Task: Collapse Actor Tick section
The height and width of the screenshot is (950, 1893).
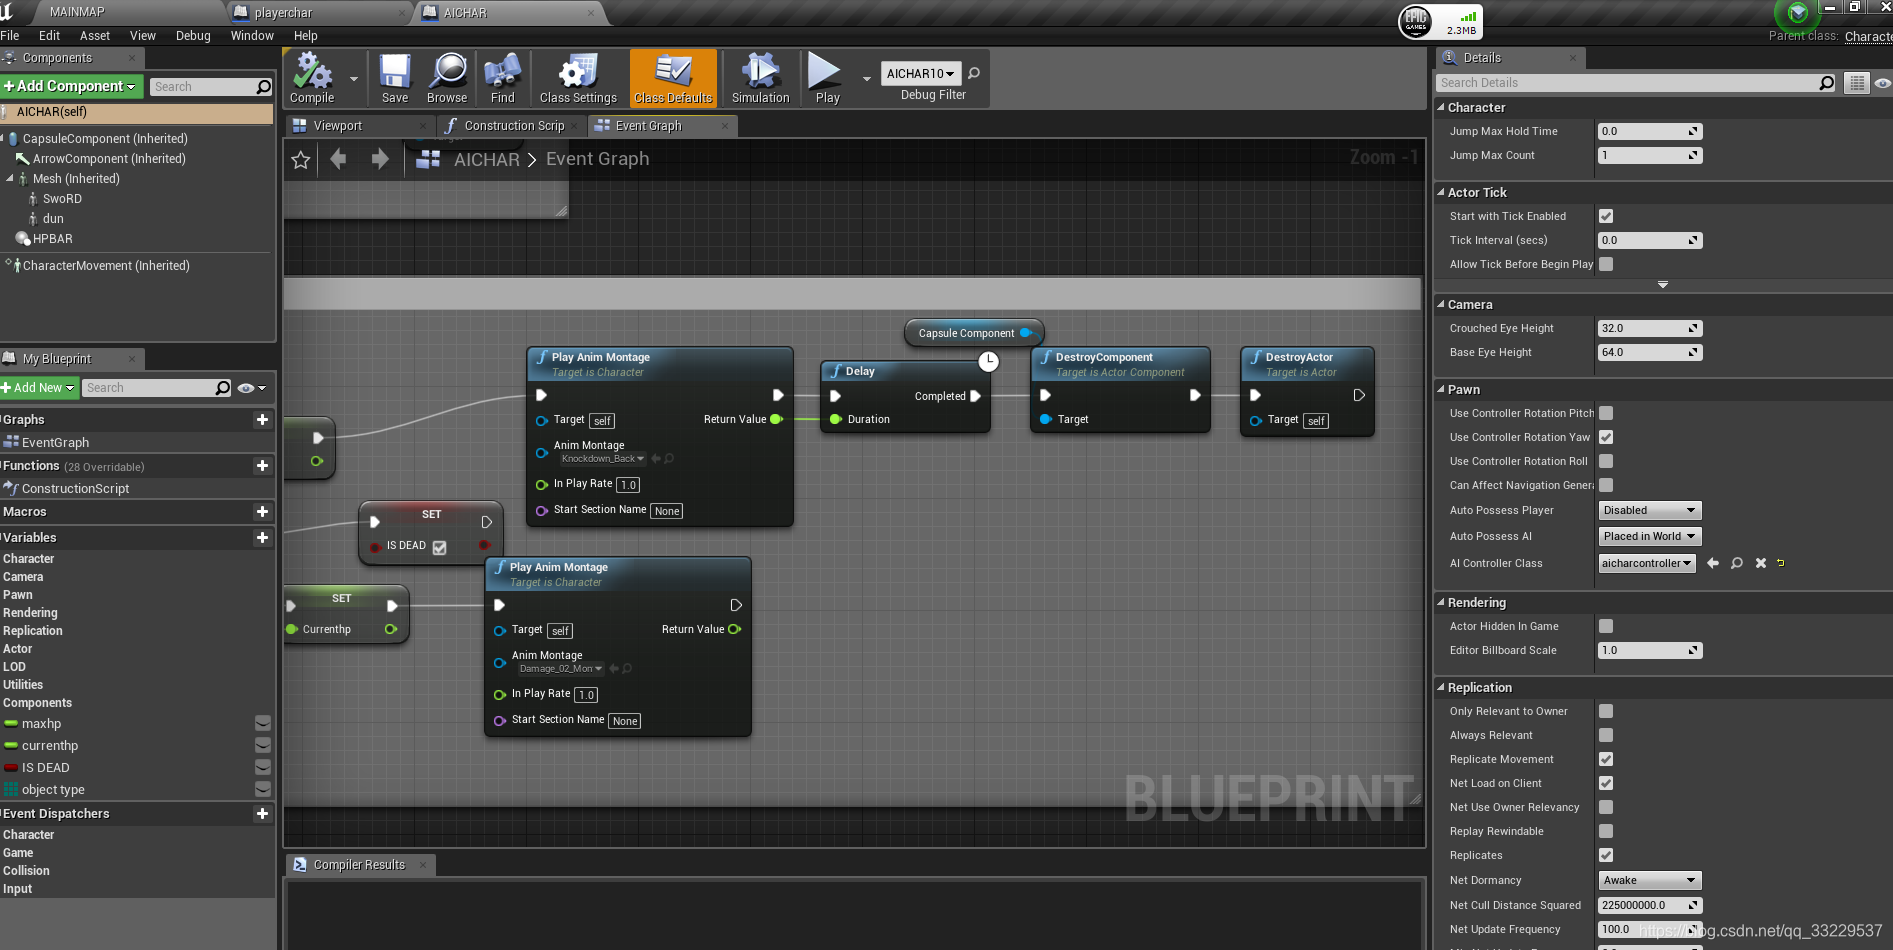Action: click(1441, 192)
